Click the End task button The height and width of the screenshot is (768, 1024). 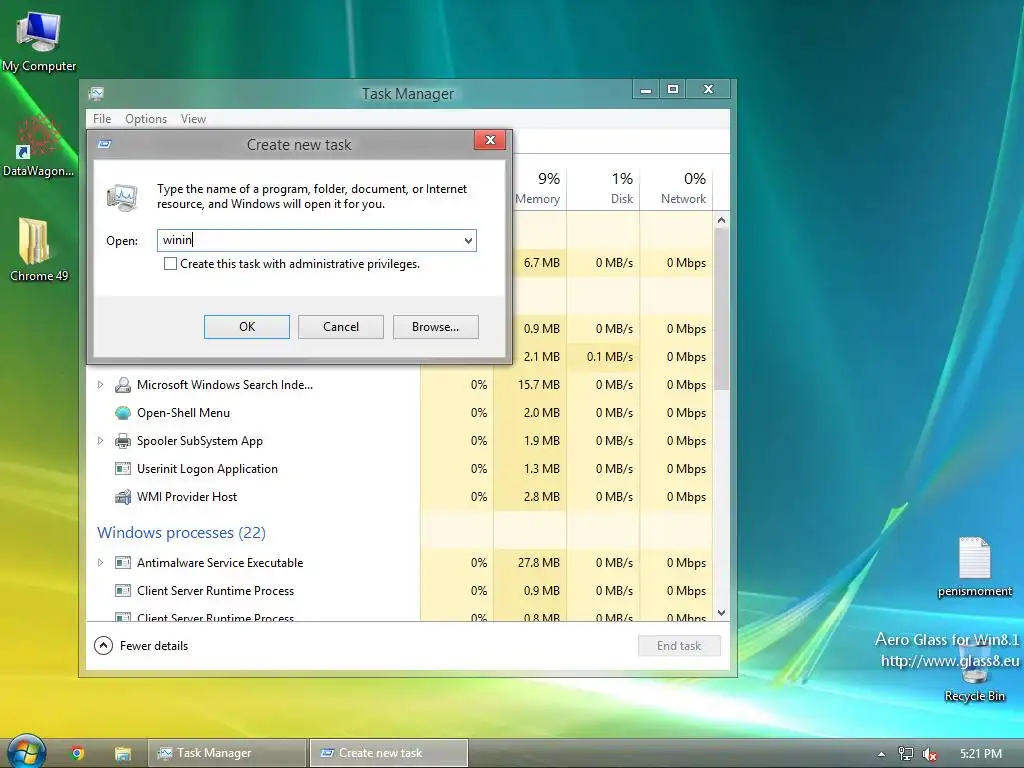pyautogui.click(x=679, y=645)
